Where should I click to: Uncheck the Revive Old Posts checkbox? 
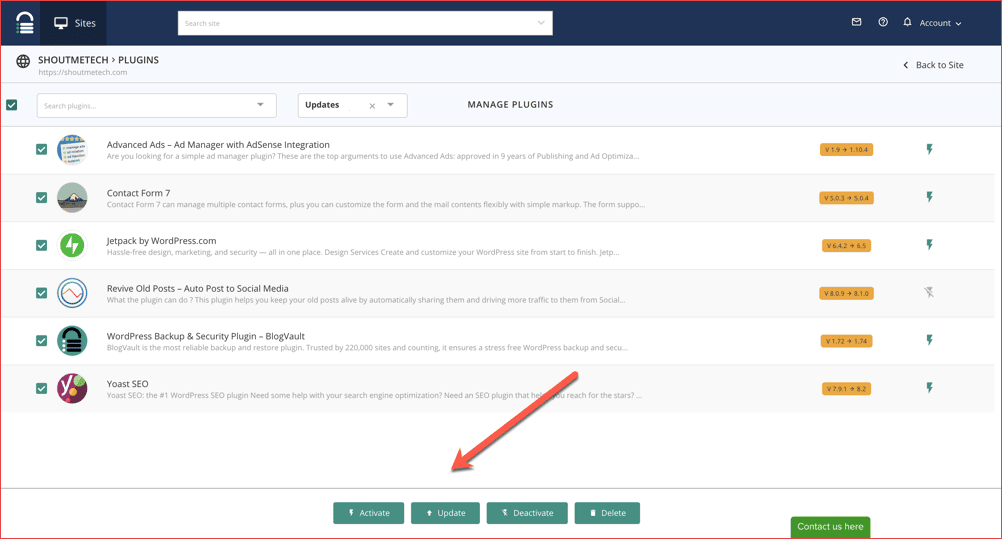pyautogui.click(x=42, y=293)
